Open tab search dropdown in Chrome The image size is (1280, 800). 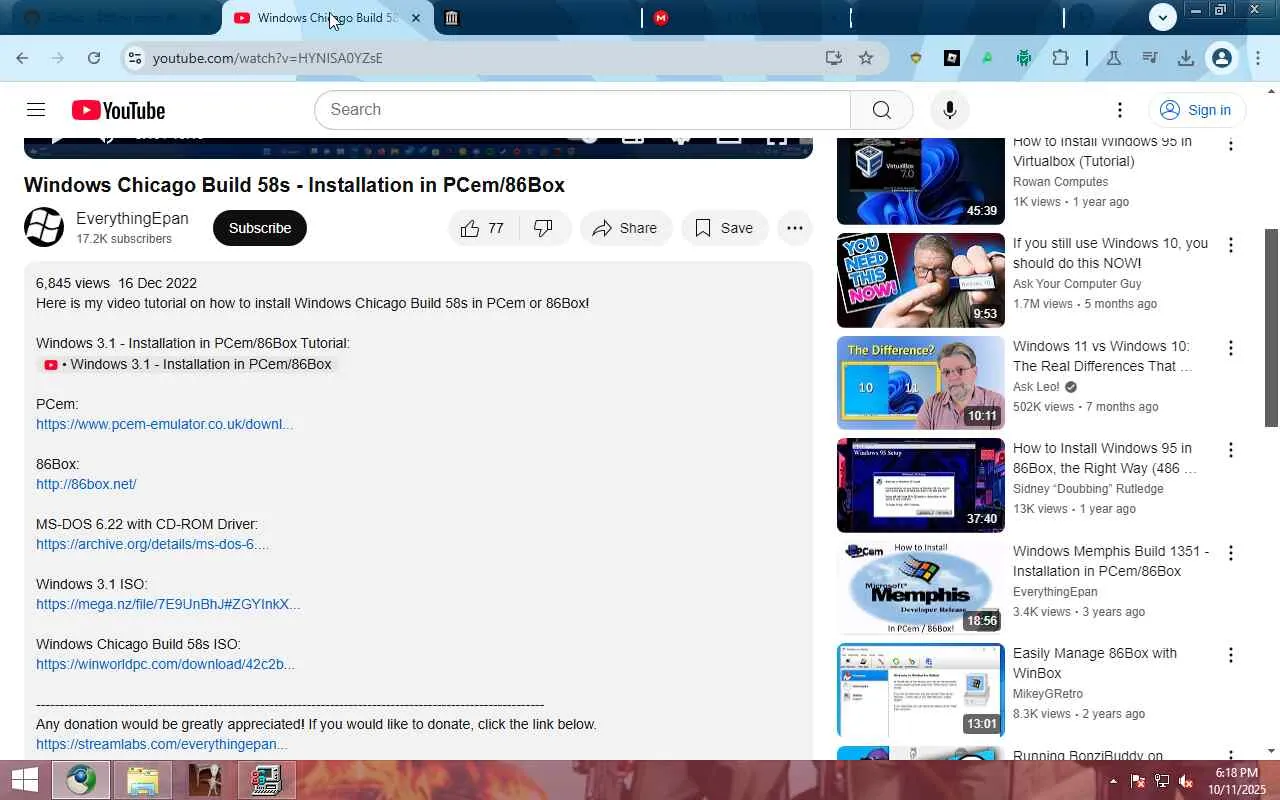pos(1162,17)
